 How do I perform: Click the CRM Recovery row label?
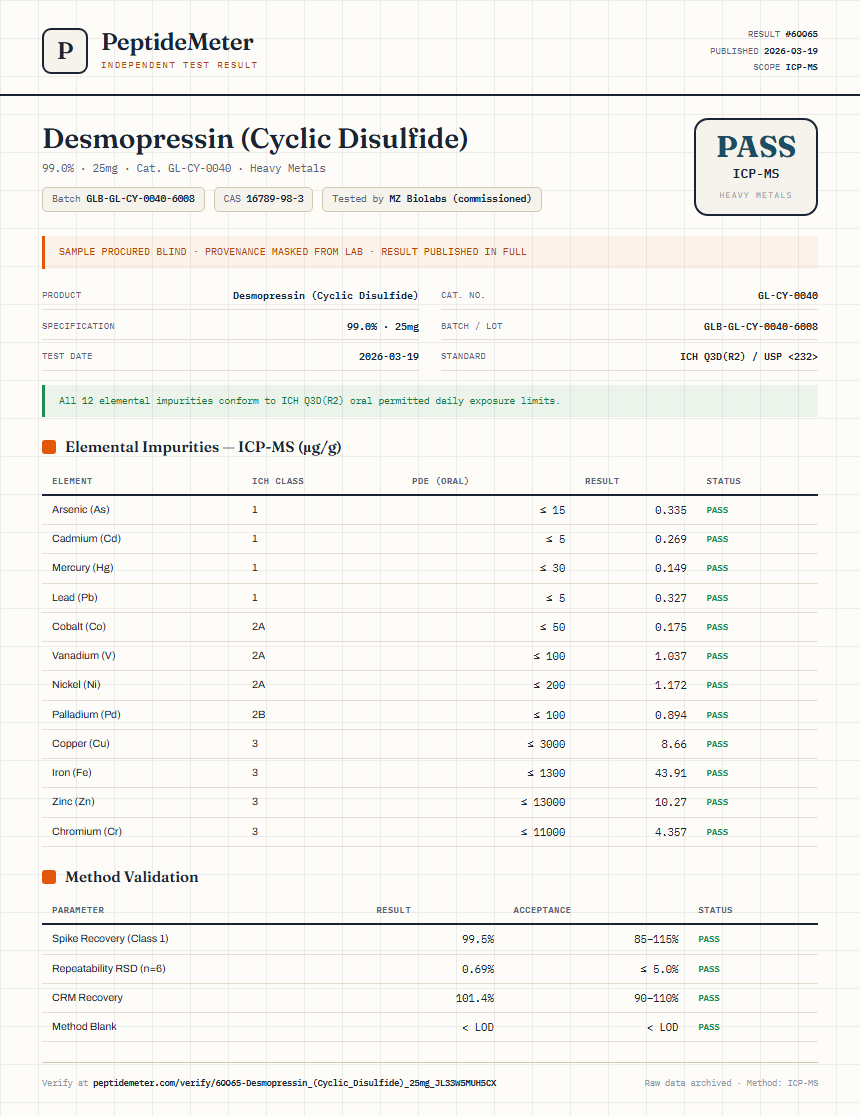[88, 998]
